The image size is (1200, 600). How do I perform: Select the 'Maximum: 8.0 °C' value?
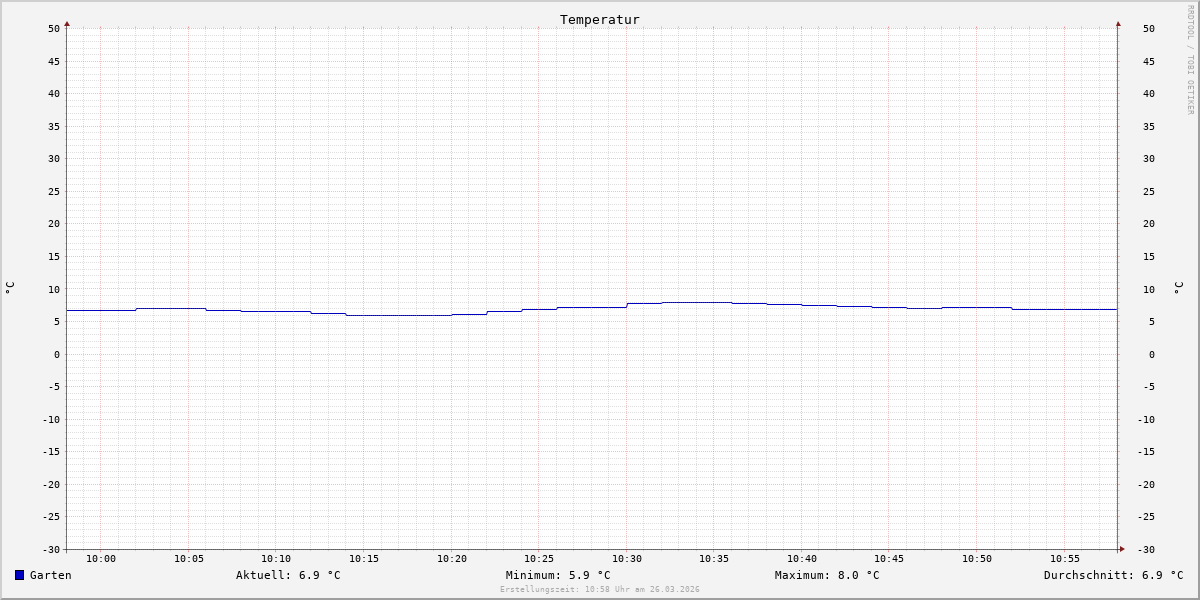(827, 575)
